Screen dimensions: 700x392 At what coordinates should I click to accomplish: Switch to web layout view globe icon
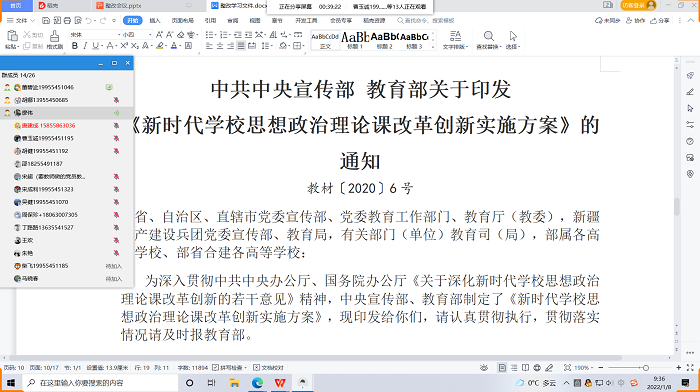(x=537, y=367)
